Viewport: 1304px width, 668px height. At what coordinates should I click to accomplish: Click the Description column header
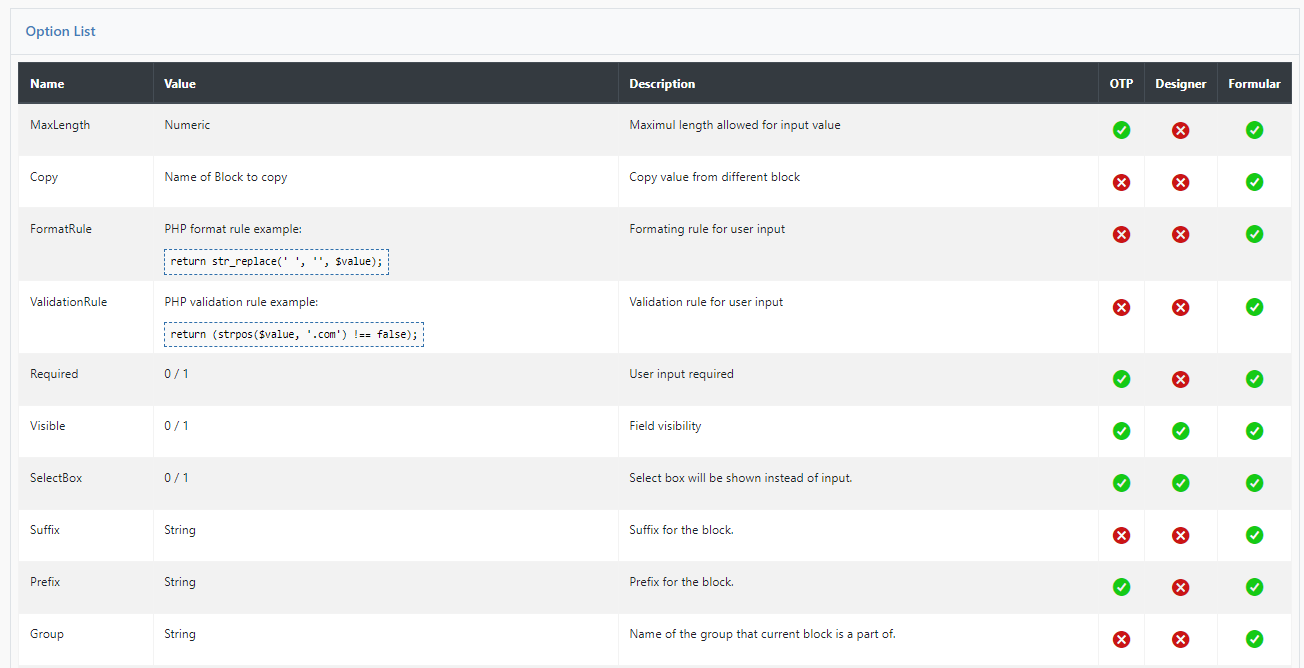pyautogui.click(x=661, y=83)
